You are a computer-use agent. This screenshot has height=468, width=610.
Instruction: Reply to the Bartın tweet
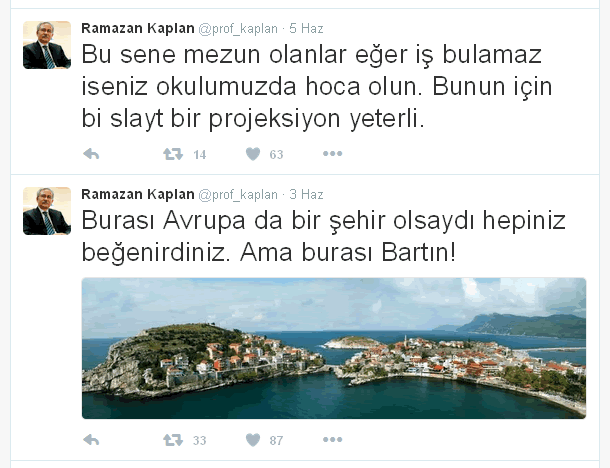(91, 440)
